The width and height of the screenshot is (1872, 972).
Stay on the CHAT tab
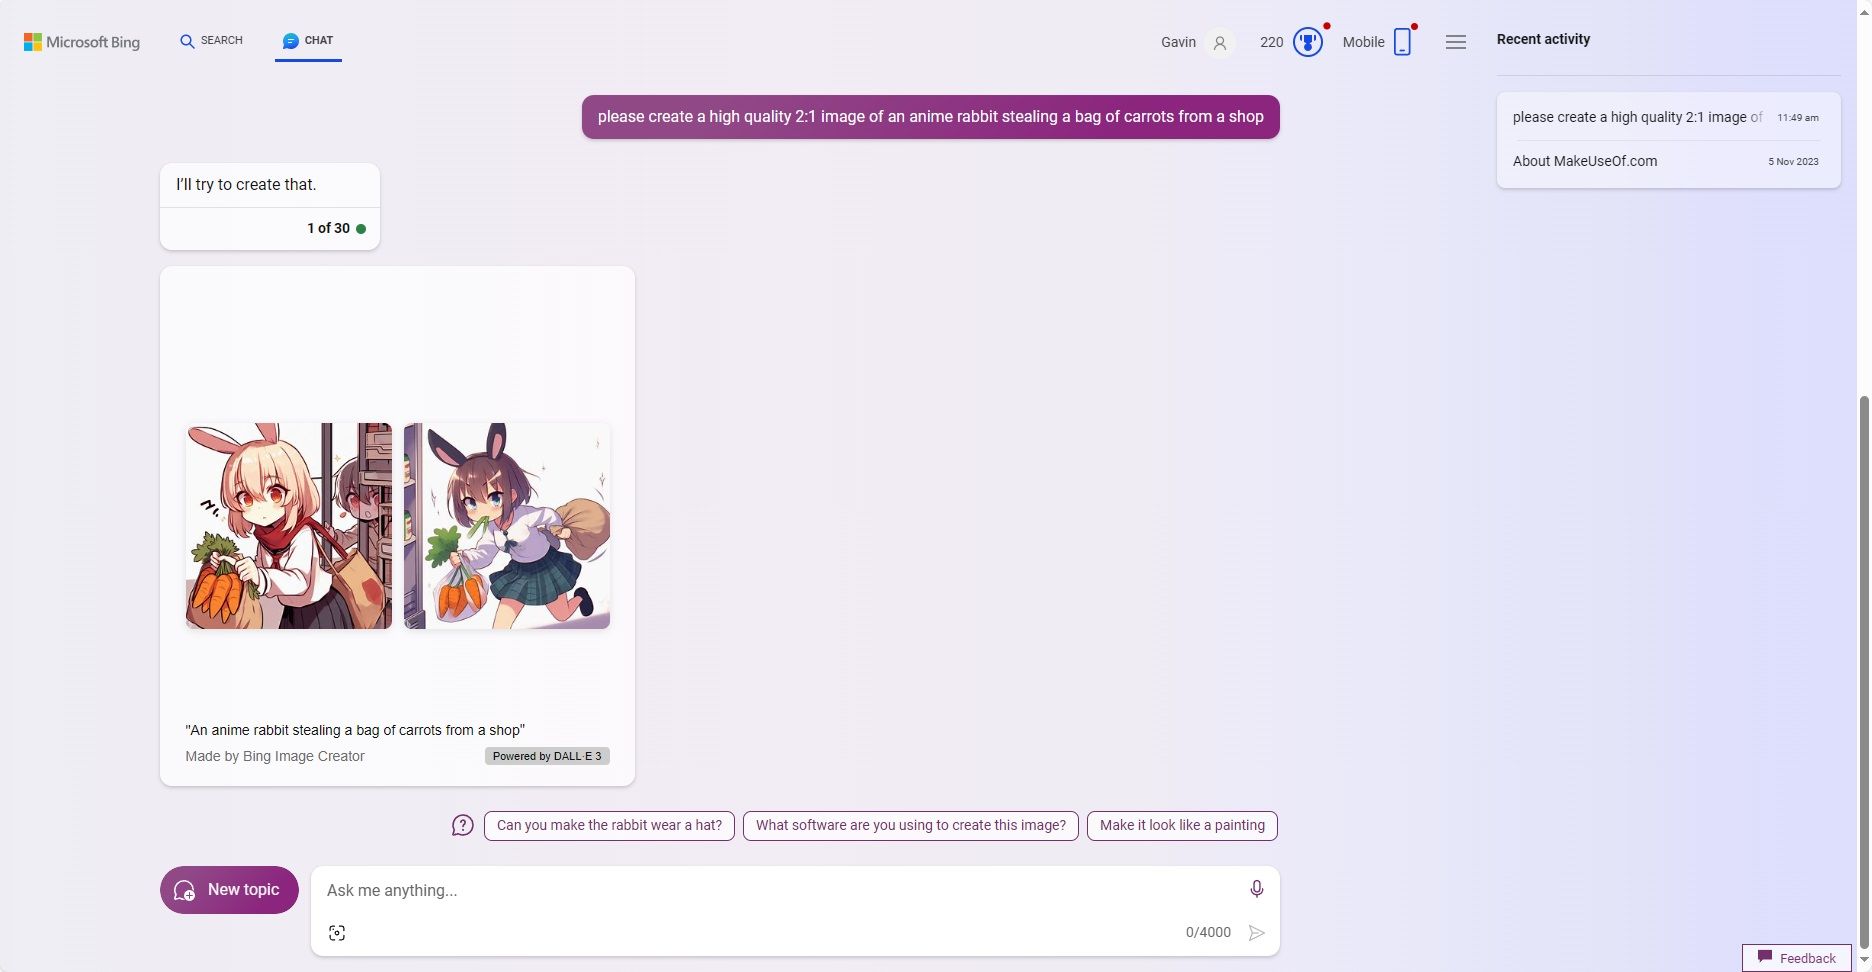(x=308, y=41)
